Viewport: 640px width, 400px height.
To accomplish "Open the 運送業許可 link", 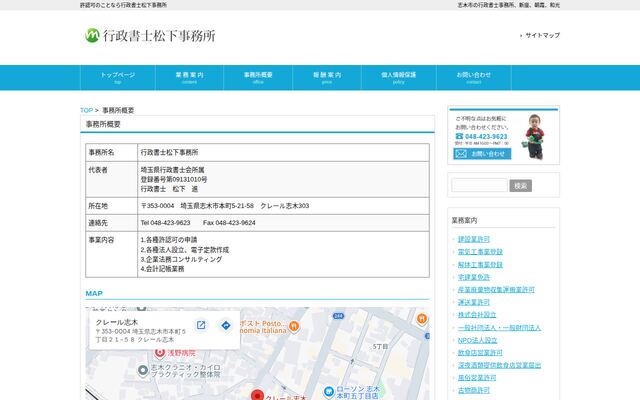I will point(473,302).
